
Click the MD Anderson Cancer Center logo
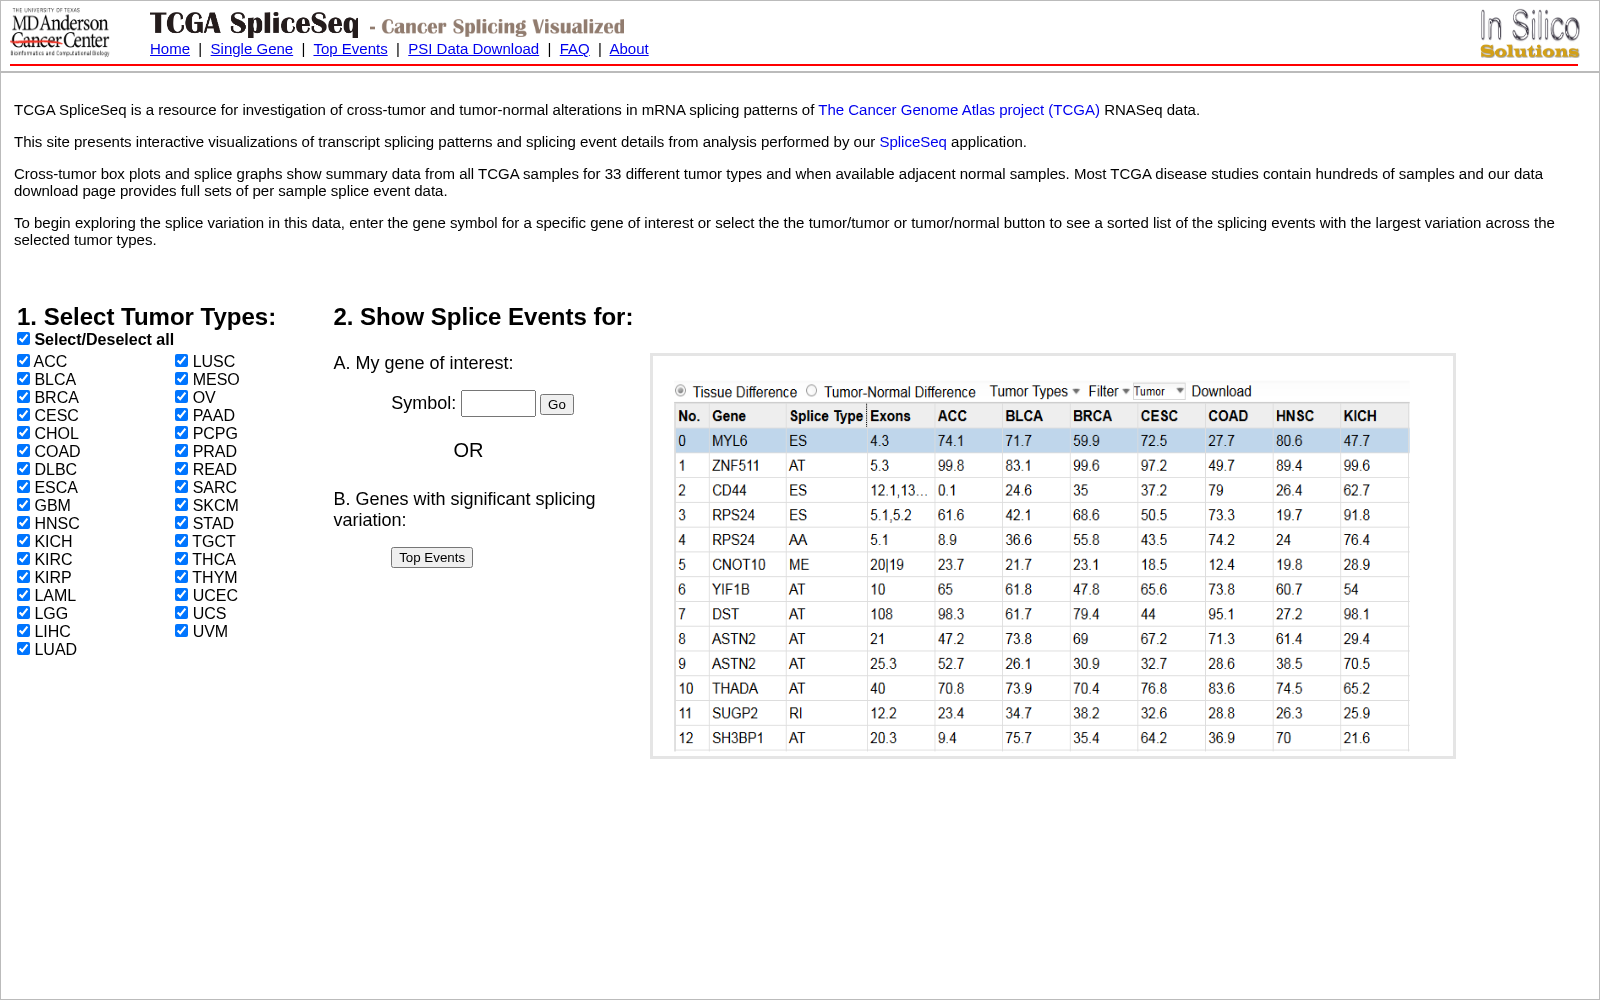coord(60,32)
